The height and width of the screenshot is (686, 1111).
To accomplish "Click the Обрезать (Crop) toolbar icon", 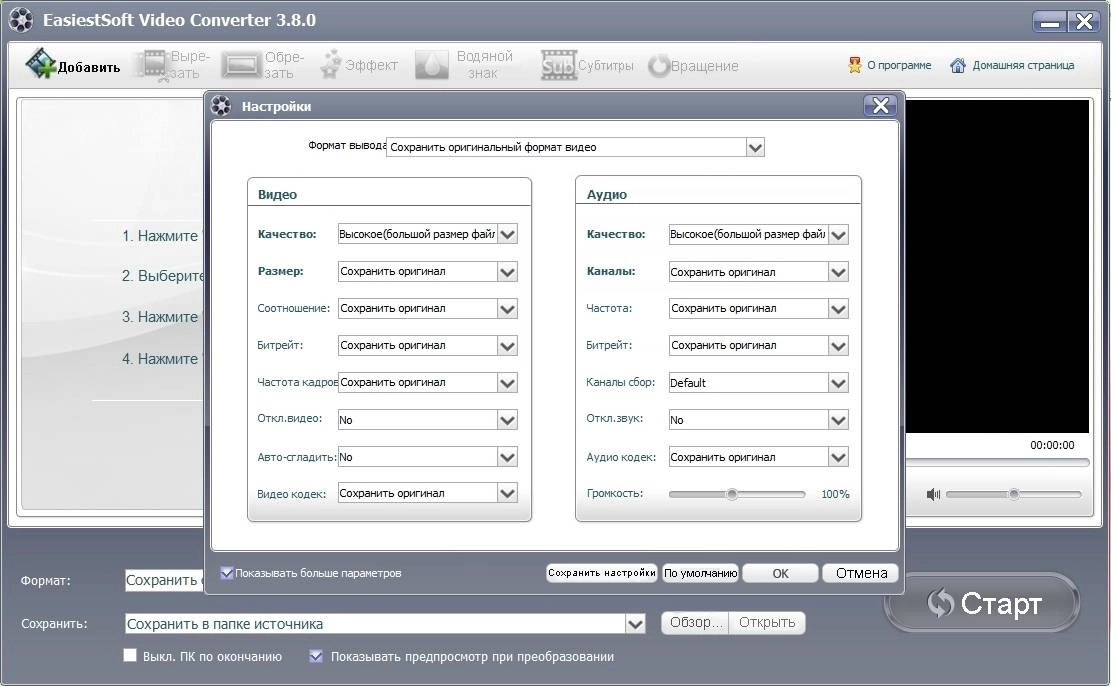I will pos(241,65).
